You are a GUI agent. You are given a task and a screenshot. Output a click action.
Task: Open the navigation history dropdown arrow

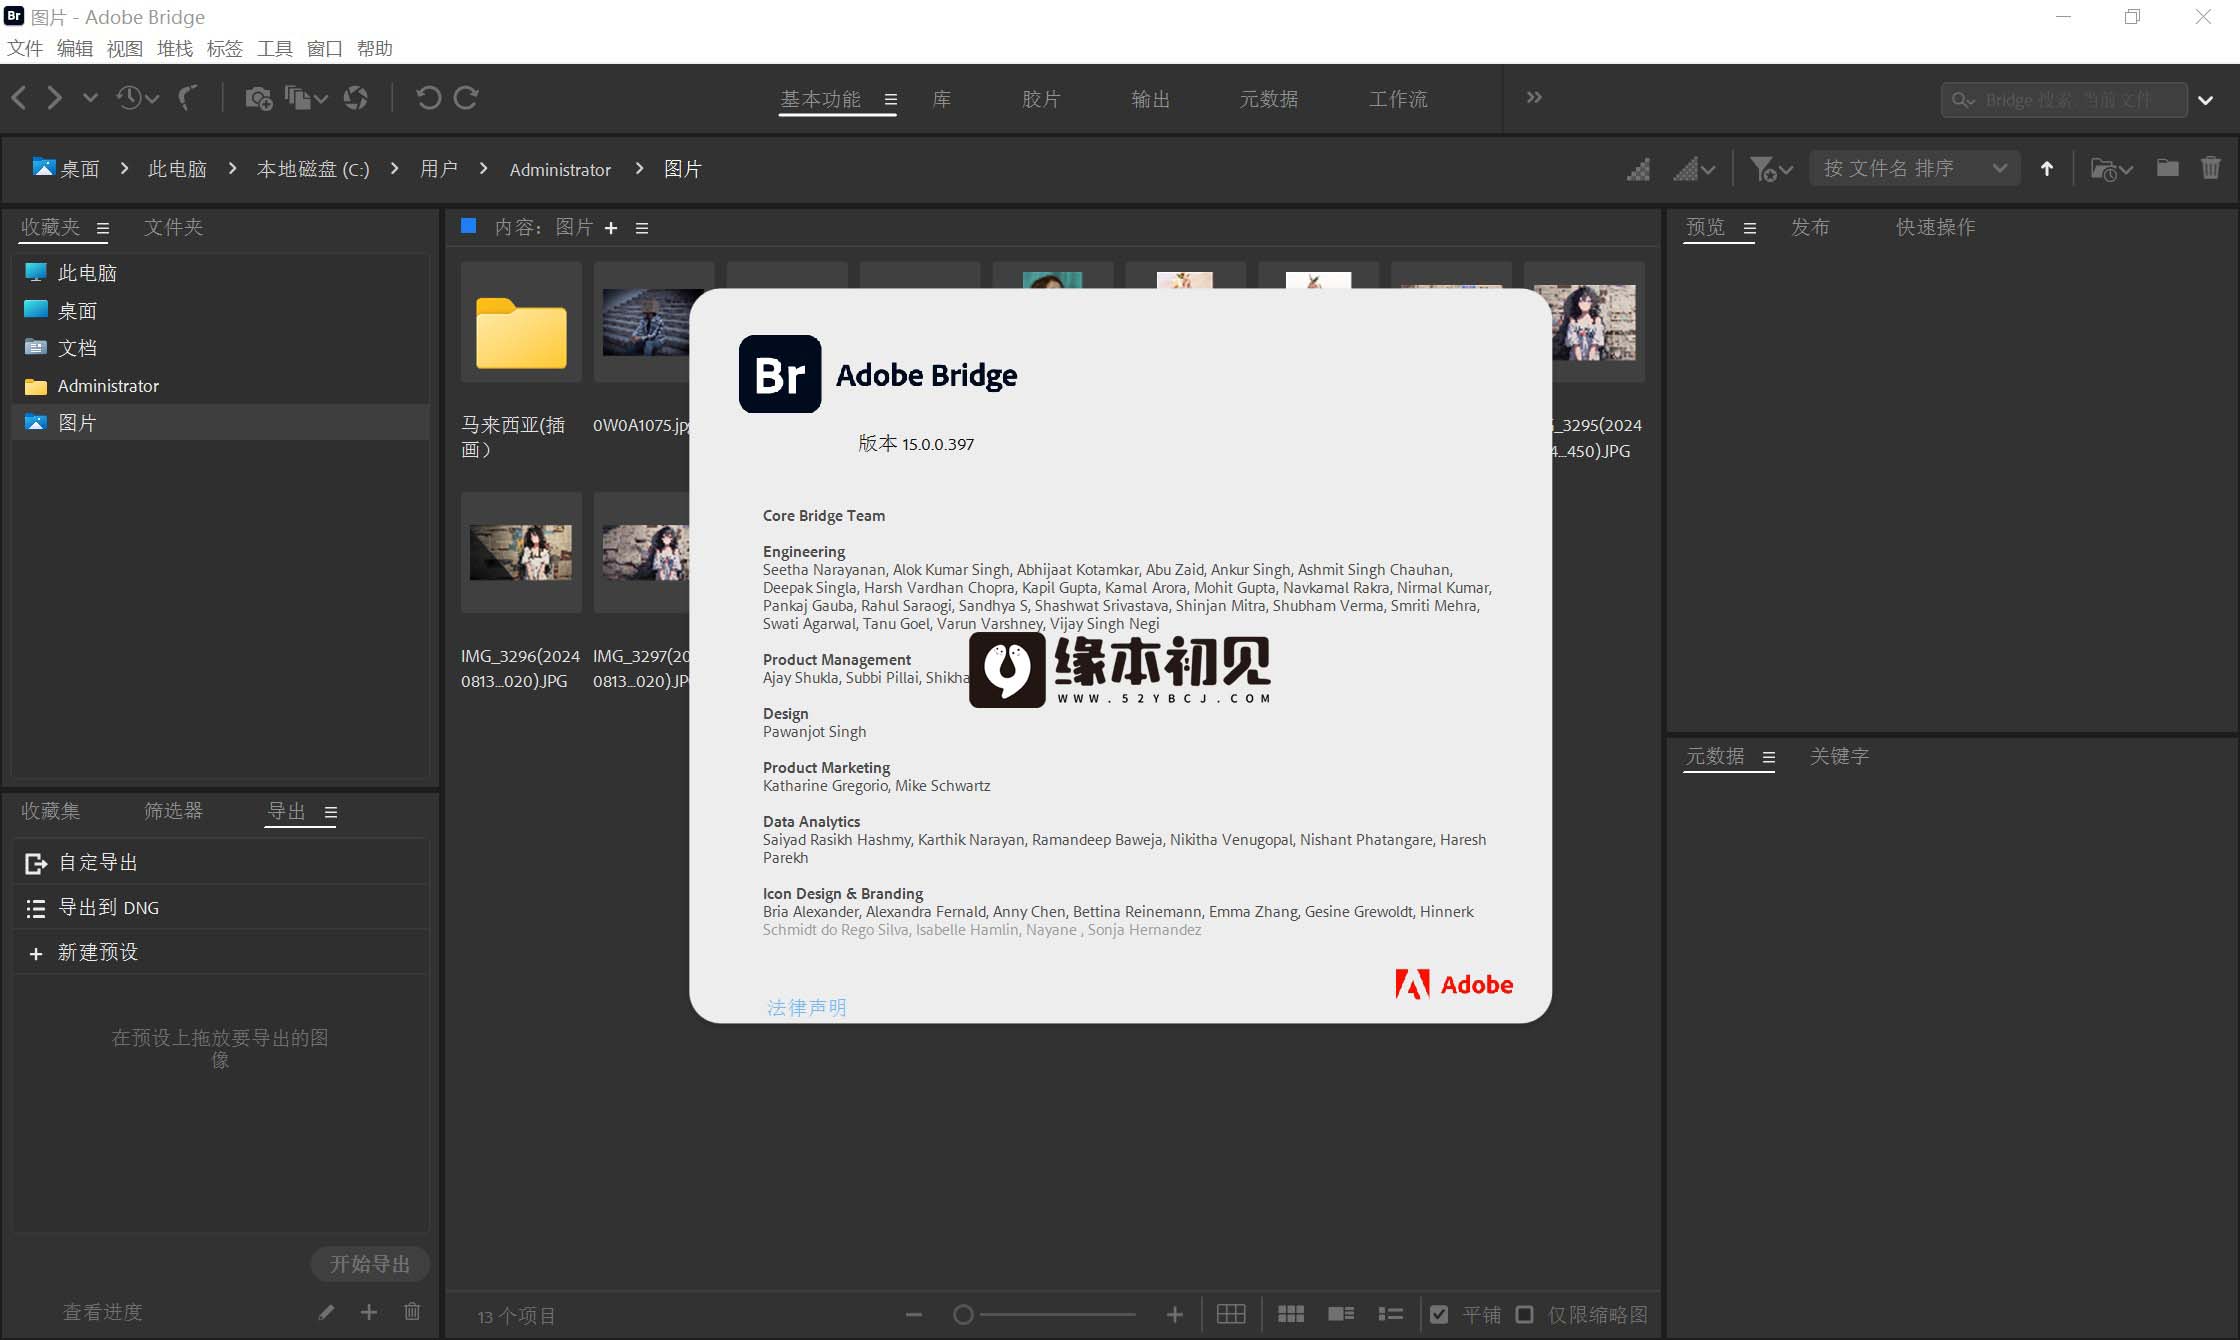pos(90,98)
